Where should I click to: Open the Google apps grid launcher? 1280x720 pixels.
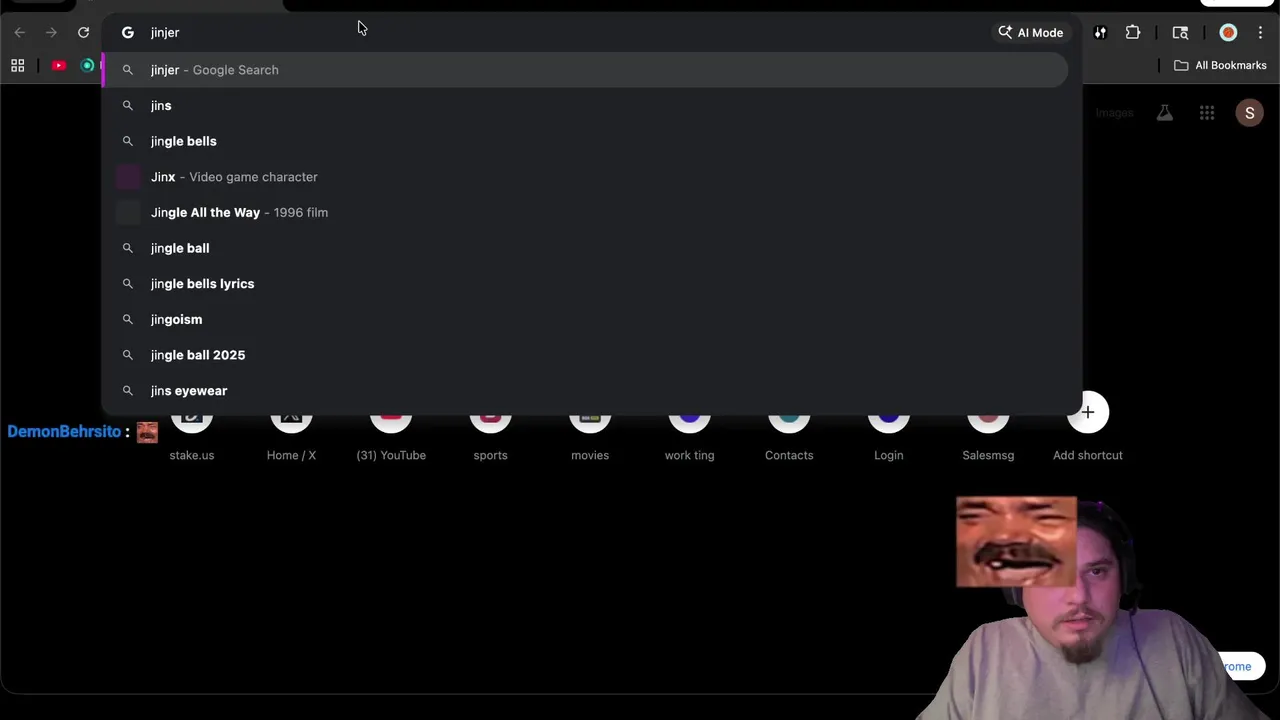point(1207,113)
